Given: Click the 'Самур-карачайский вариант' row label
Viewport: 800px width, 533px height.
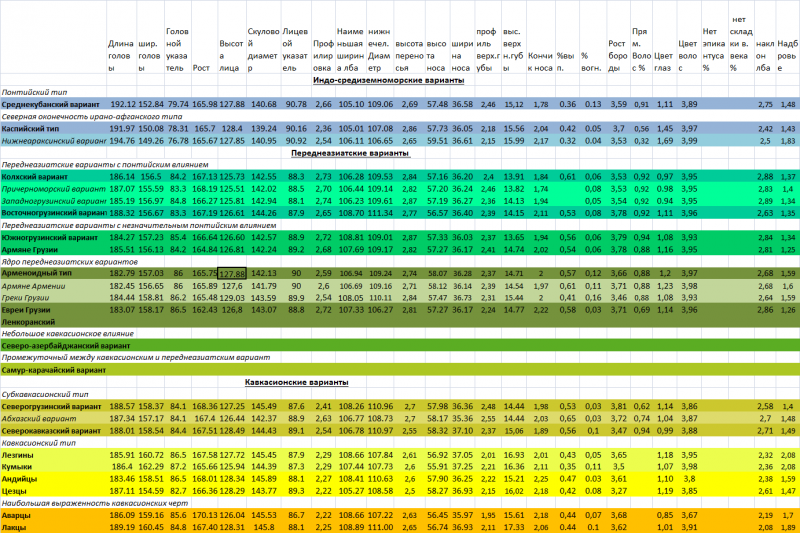Looking at the screenshot, I should 54,370.
